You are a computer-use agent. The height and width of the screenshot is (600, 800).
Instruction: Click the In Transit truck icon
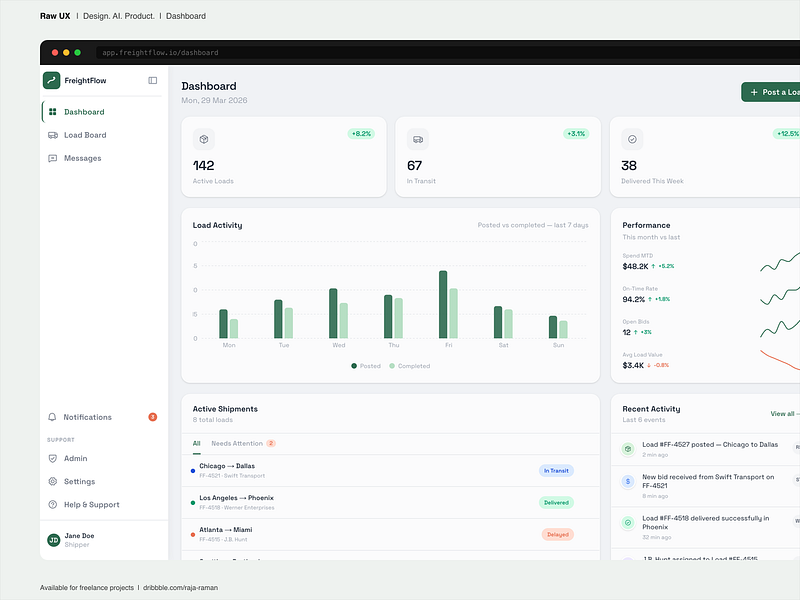point(418,139)
